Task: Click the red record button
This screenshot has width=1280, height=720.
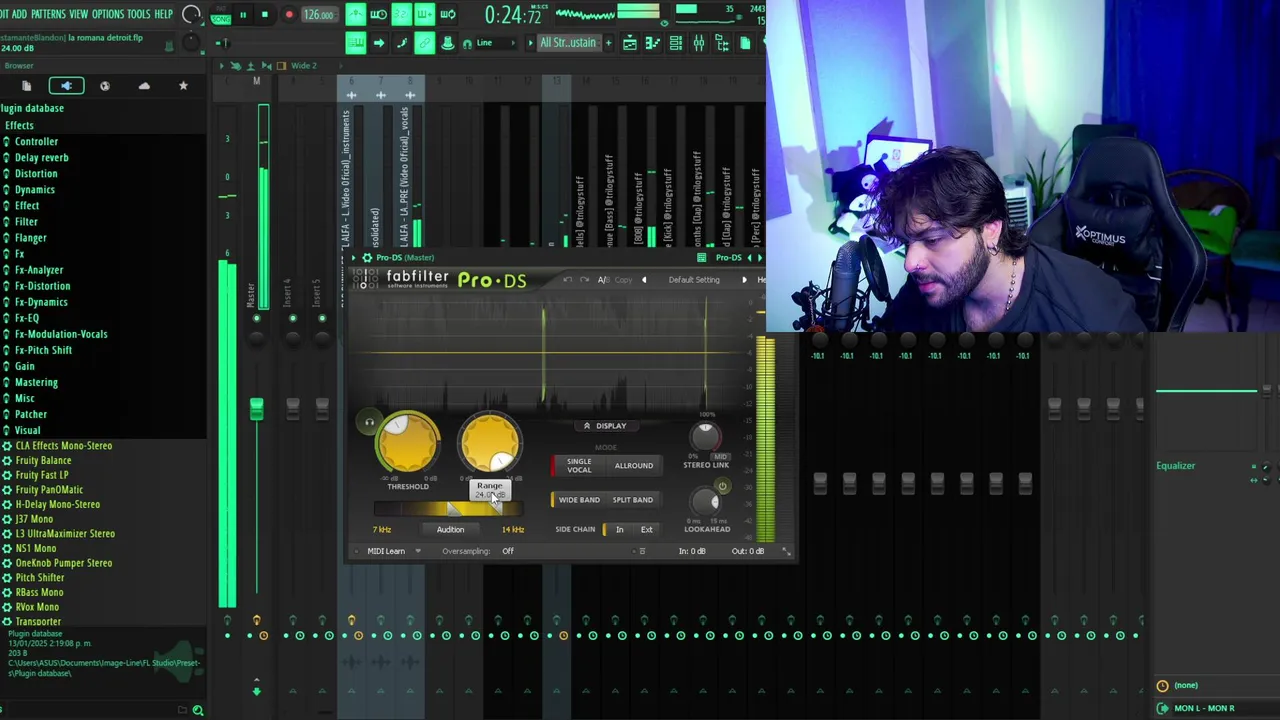Action: click(289, 15)
